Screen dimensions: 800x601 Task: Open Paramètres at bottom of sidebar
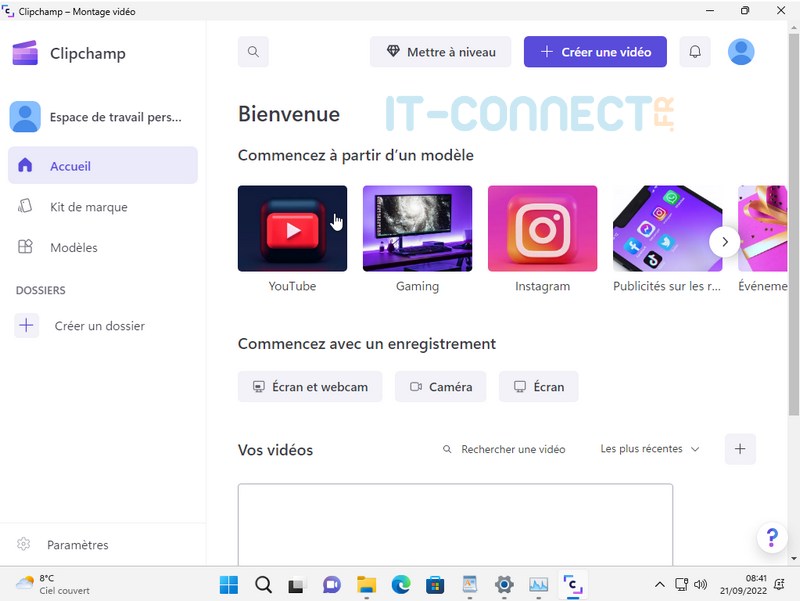(x=78, y=544)
